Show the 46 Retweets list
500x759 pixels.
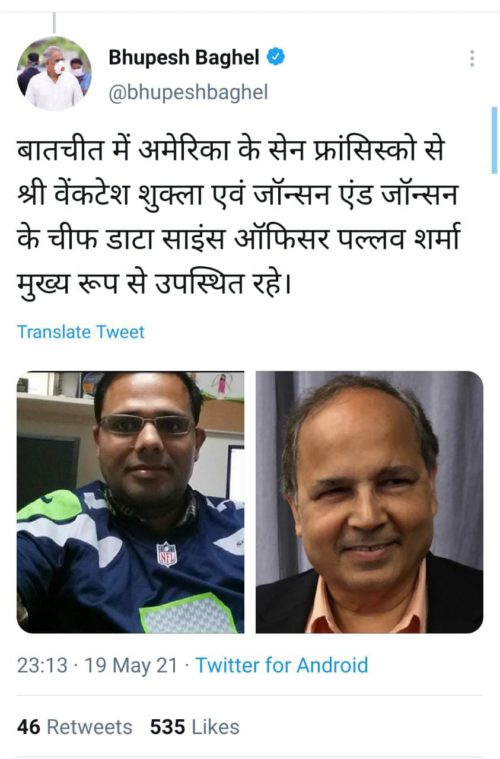[75, 727]
